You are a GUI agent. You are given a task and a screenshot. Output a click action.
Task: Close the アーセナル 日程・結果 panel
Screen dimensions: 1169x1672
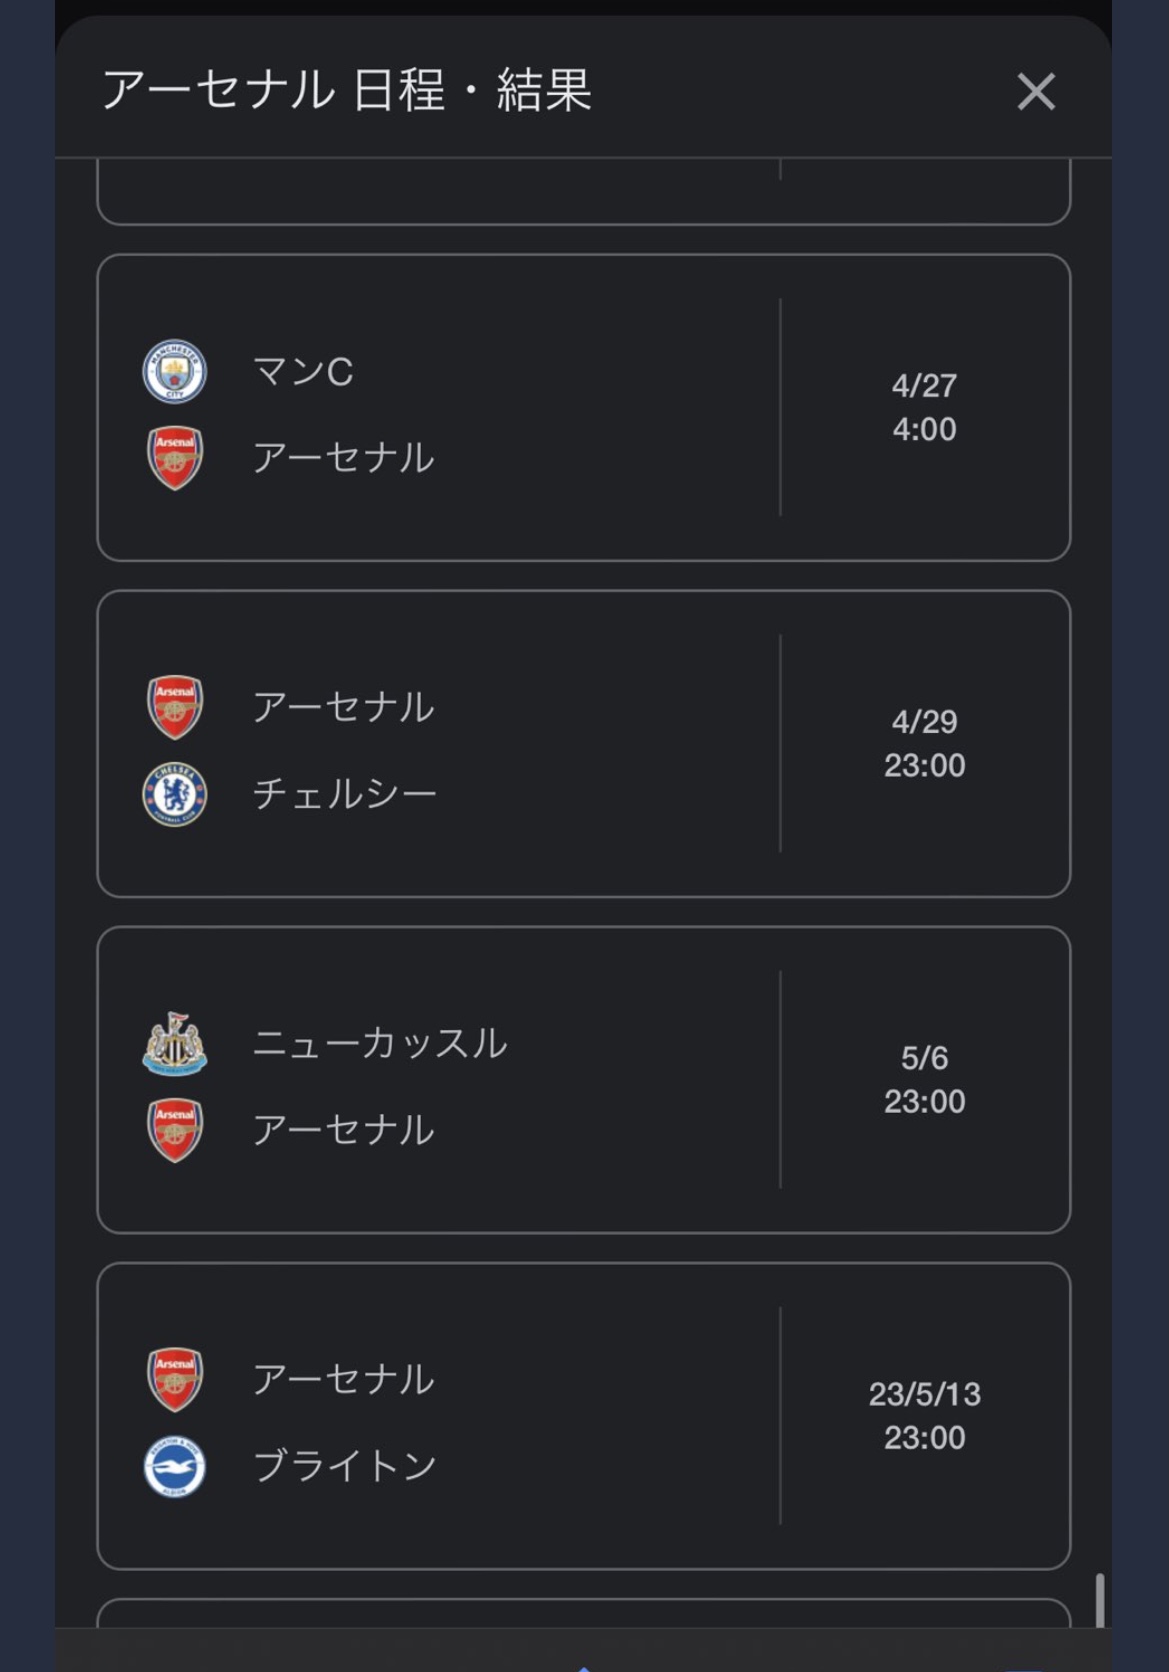coord(1036,92)
